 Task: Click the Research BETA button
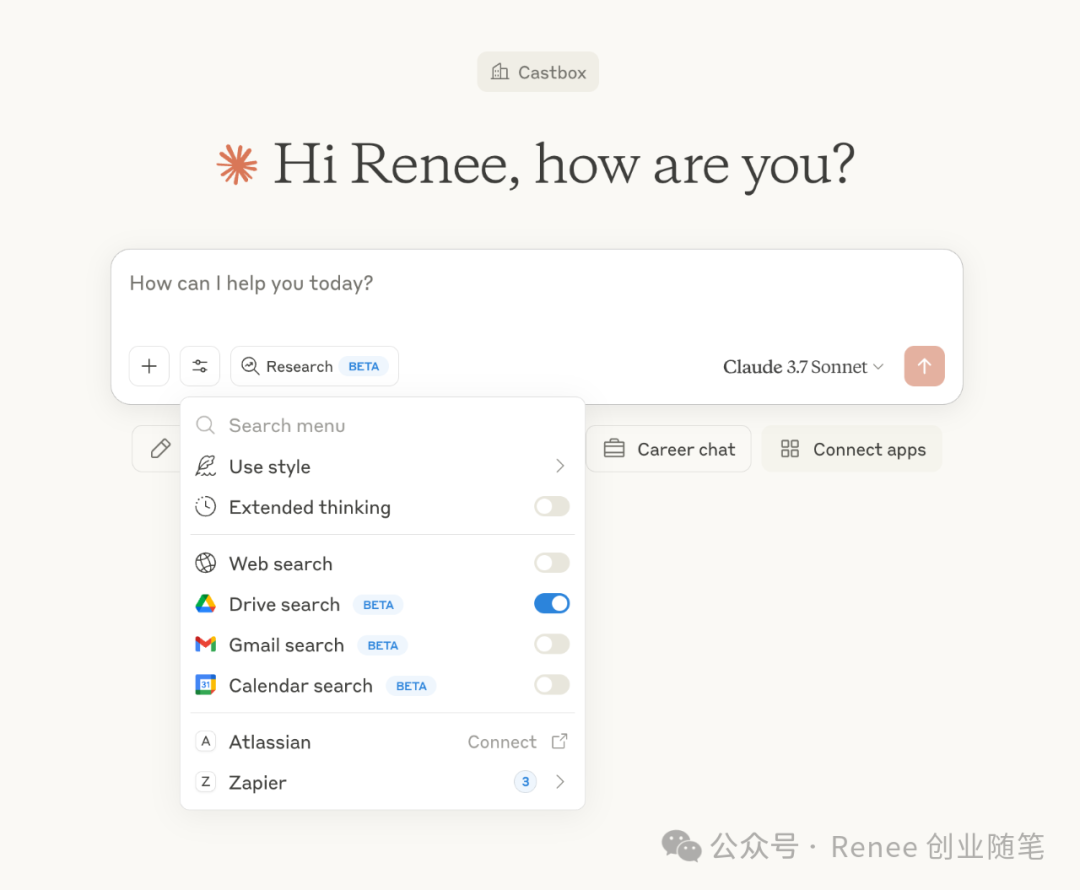click(x=315, y=366)
